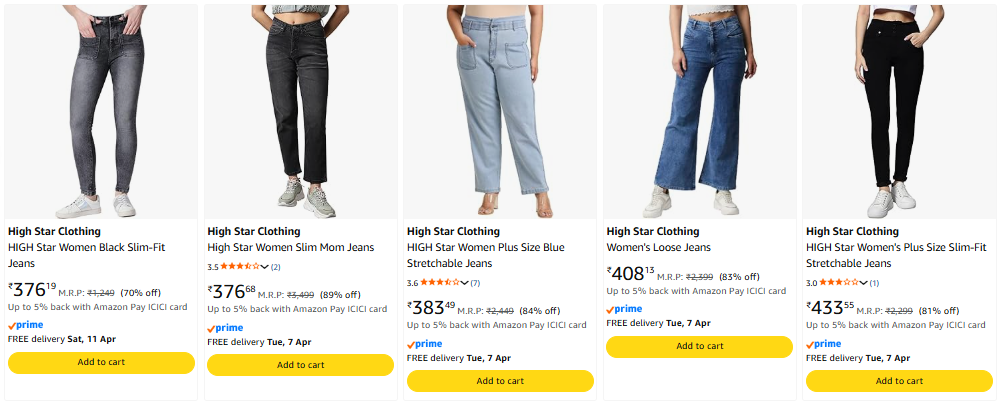998x405 pixels.
Task: Expand rating chevron for Plus Size Slim-Fit Jeans
Action: point(864,283)
